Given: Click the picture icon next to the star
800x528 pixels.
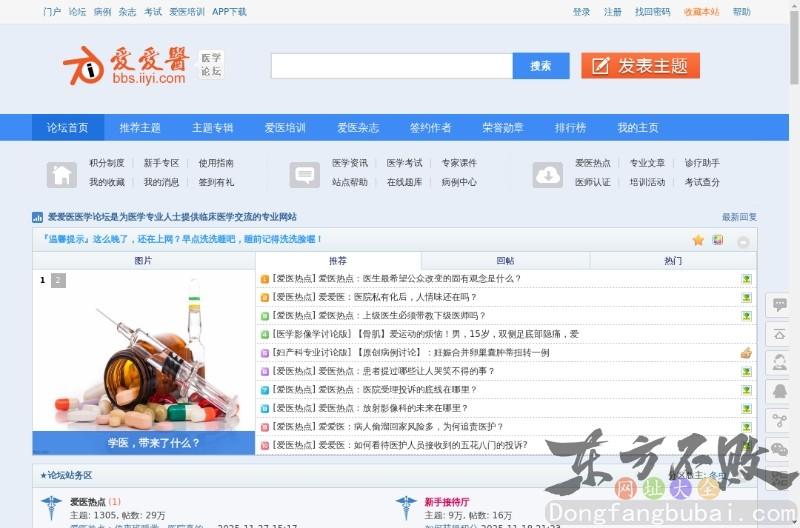Looking at the screenshot, I should coord(718,240).
